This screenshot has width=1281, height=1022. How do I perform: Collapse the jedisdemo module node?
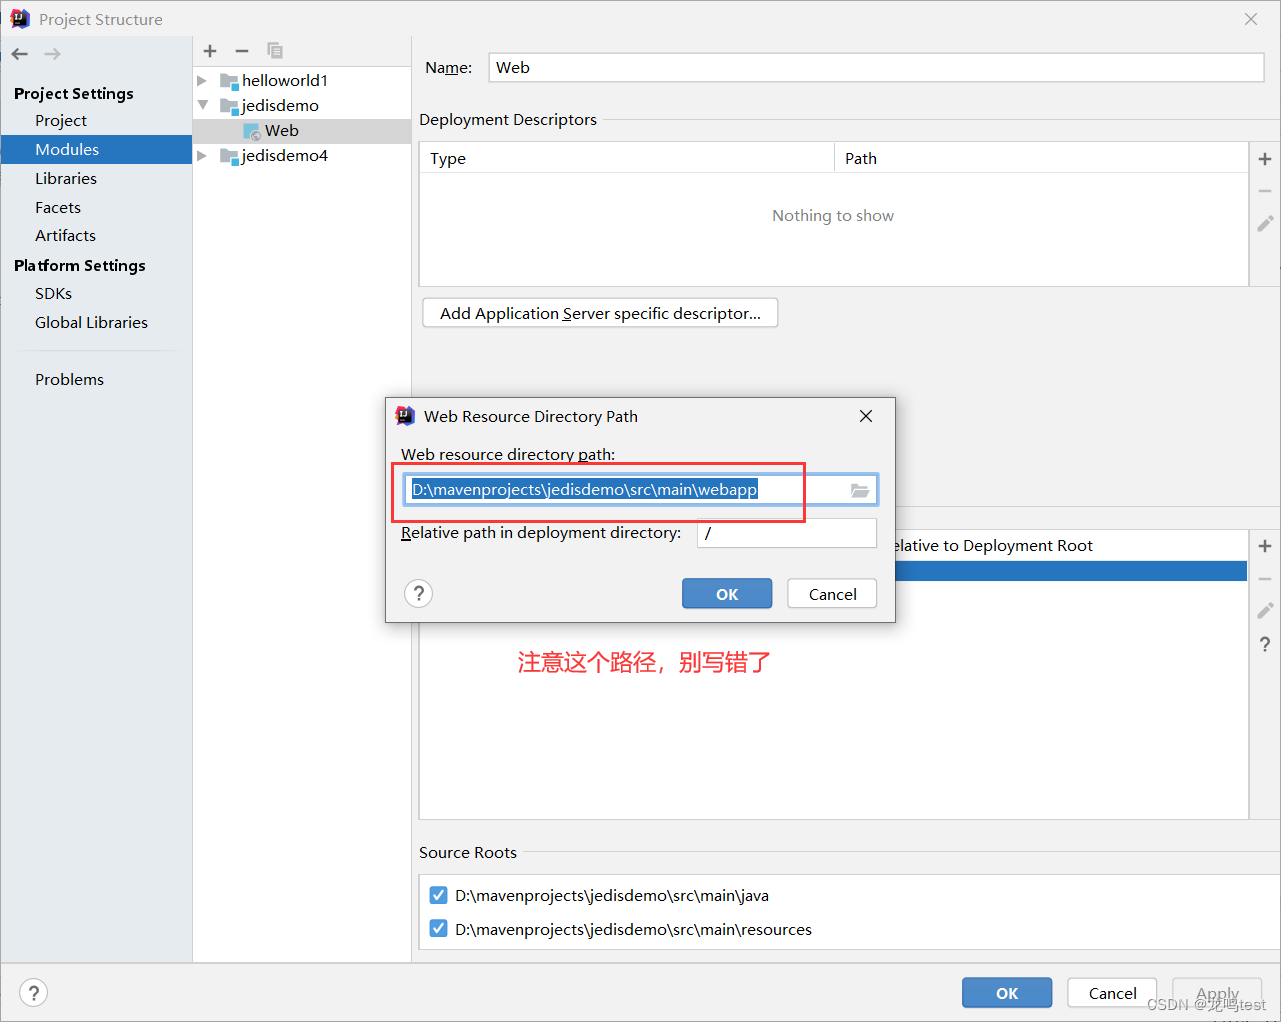tap(202, 105)
